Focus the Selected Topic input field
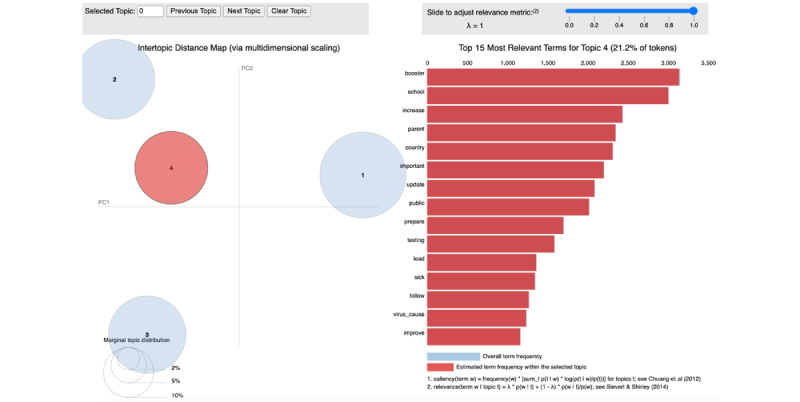Viewport: 800px width, 402px height. click(x=149, y=12)
